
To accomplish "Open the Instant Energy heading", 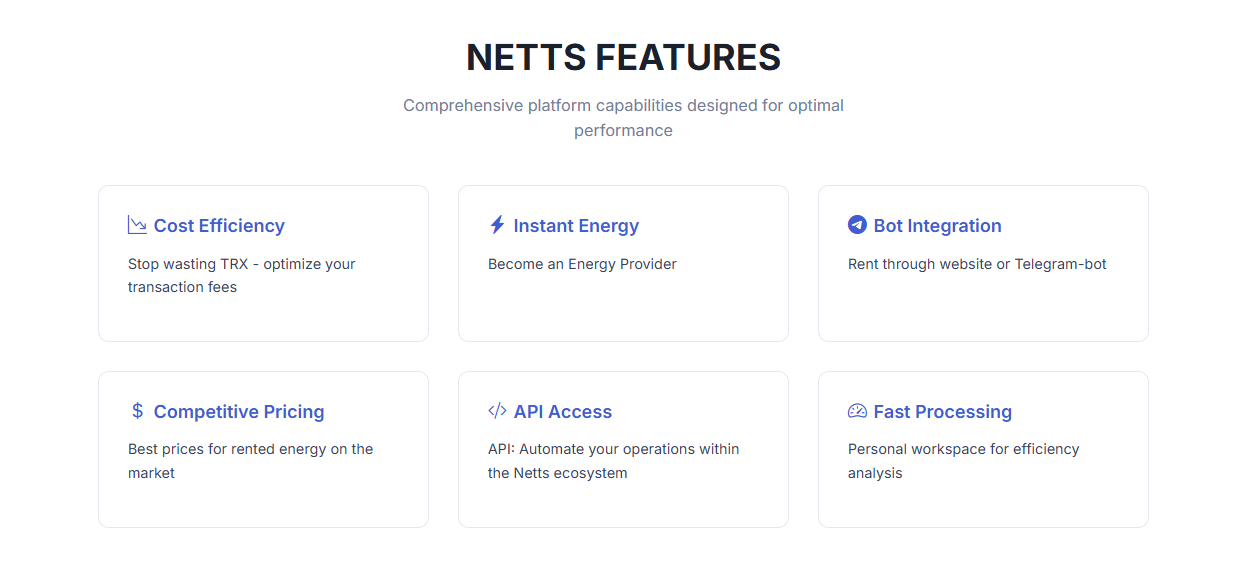I will tap(576, 226).
